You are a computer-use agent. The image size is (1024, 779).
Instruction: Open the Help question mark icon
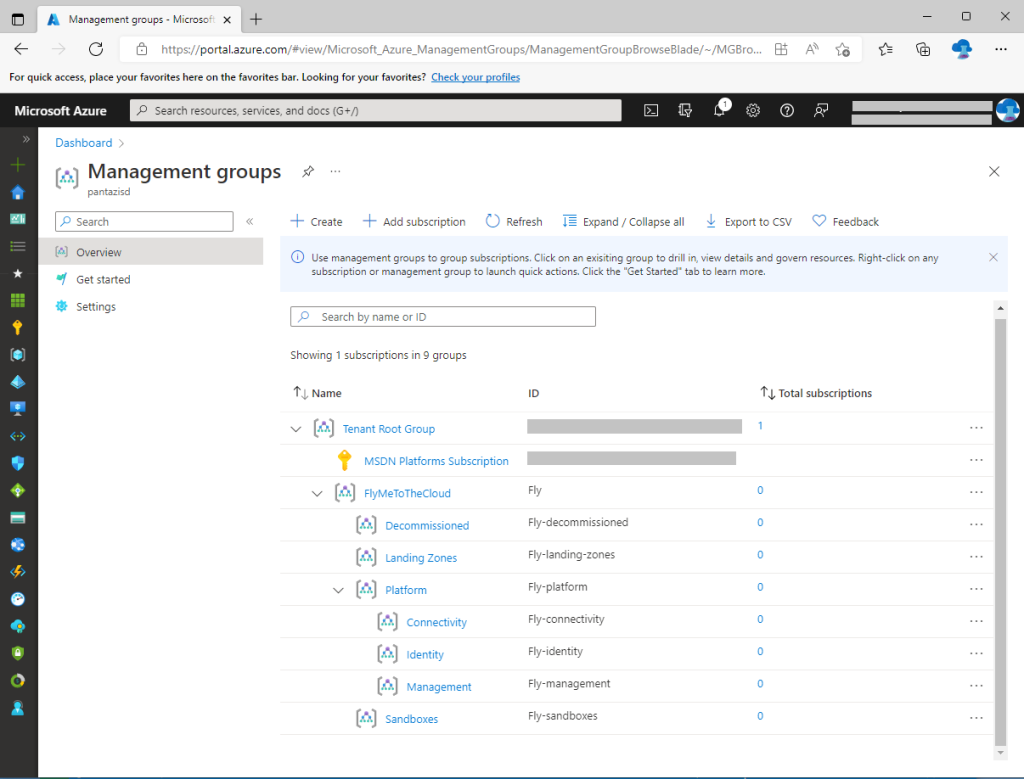tap(787, 110)
